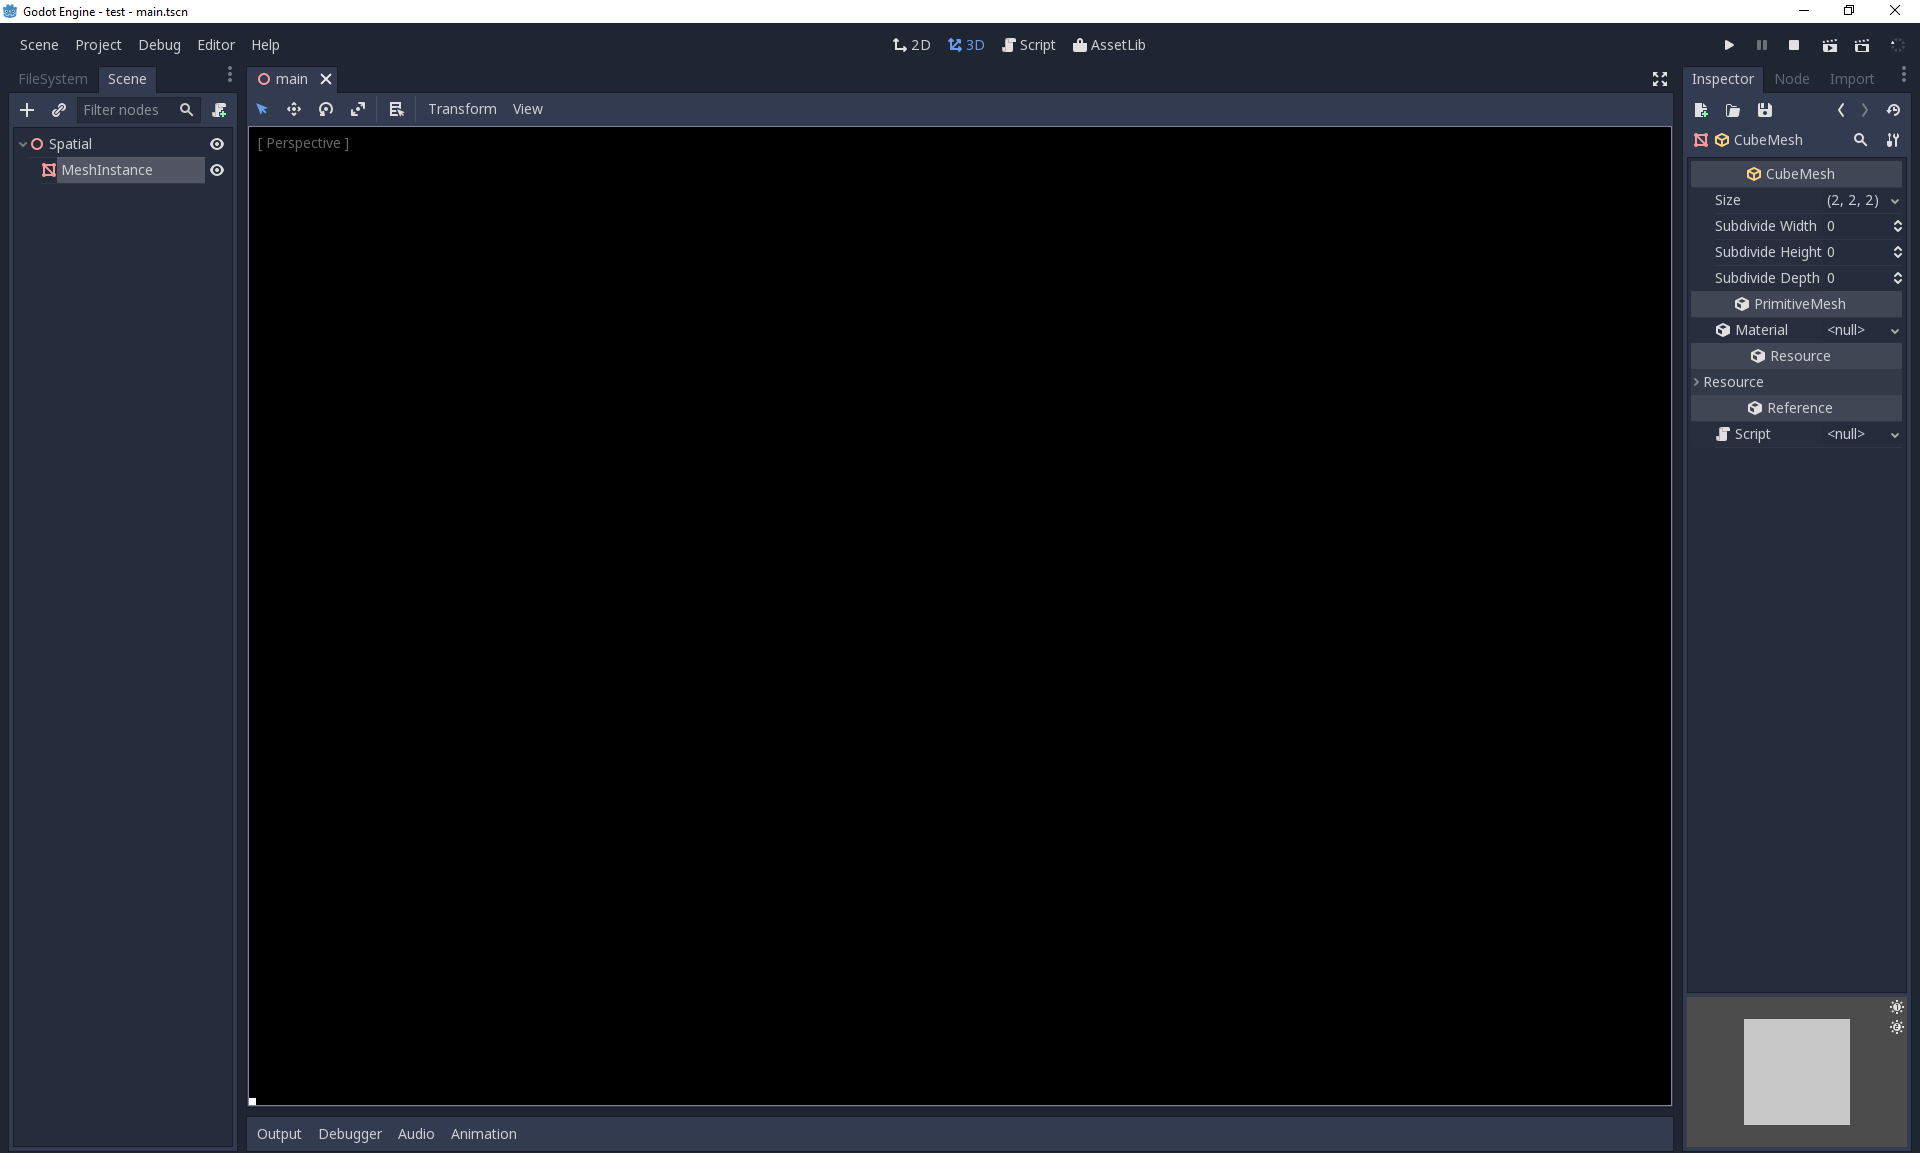Click the search properties magnifier in the Inspector

(x=1860, y=140)
